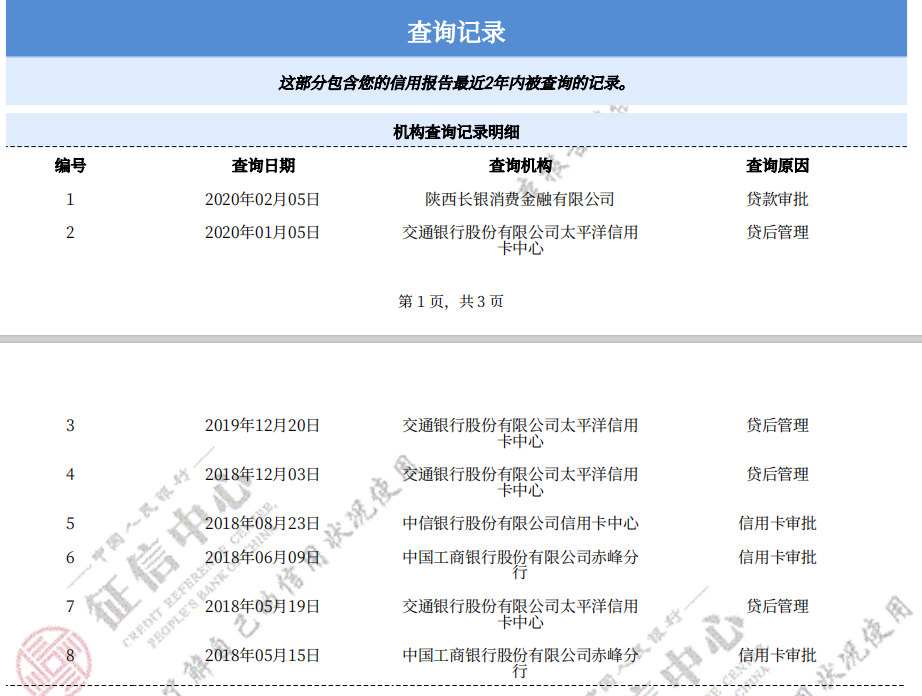
Task: Click 贷后管理 in the 2019年12月20日 row
Action: click(x=777, y=425)
